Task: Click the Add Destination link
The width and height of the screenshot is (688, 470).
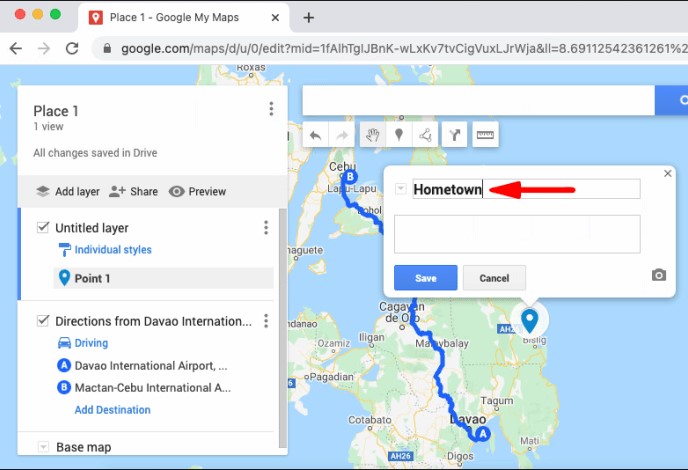Action: click(112, 410)
